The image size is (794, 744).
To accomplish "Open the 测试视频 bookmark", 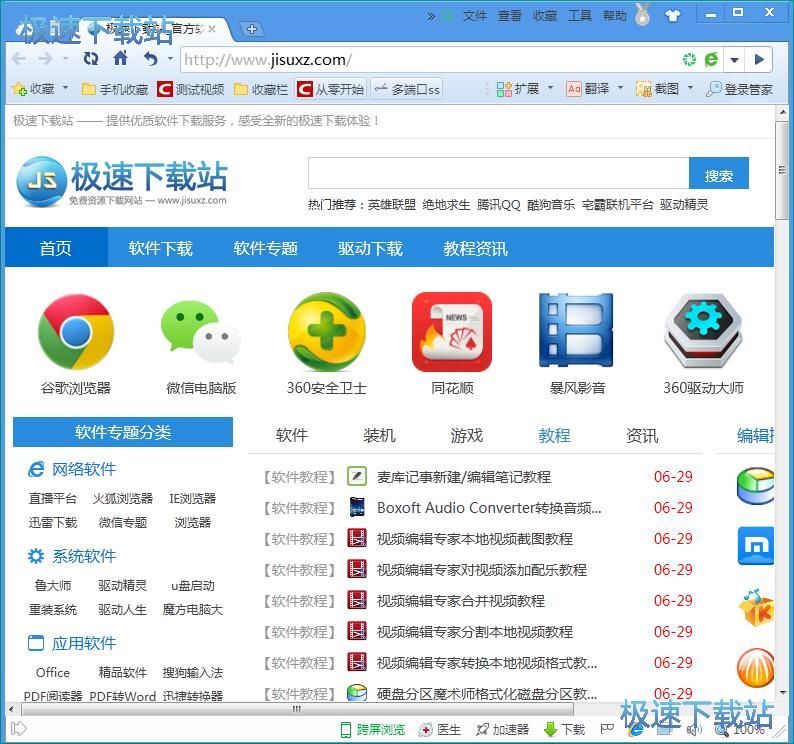I will pos(191,89).
